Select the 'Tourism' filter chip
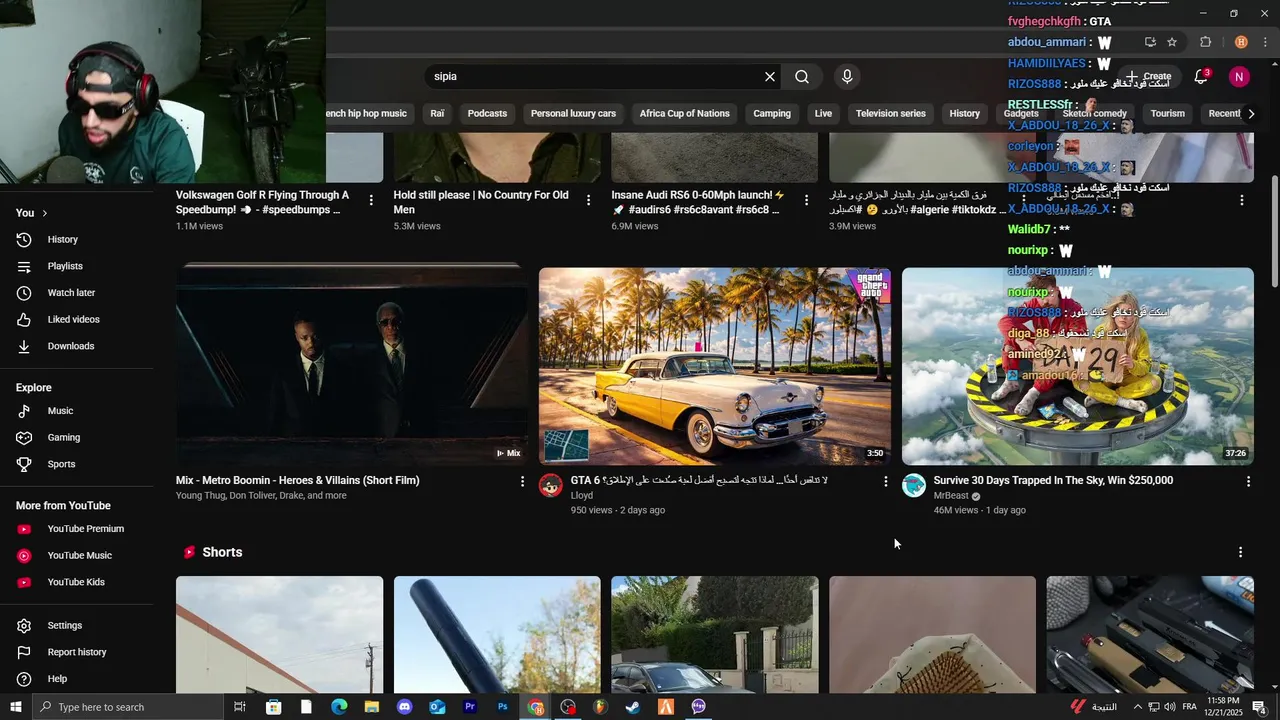1280x720 pixels. (1167, 114)
